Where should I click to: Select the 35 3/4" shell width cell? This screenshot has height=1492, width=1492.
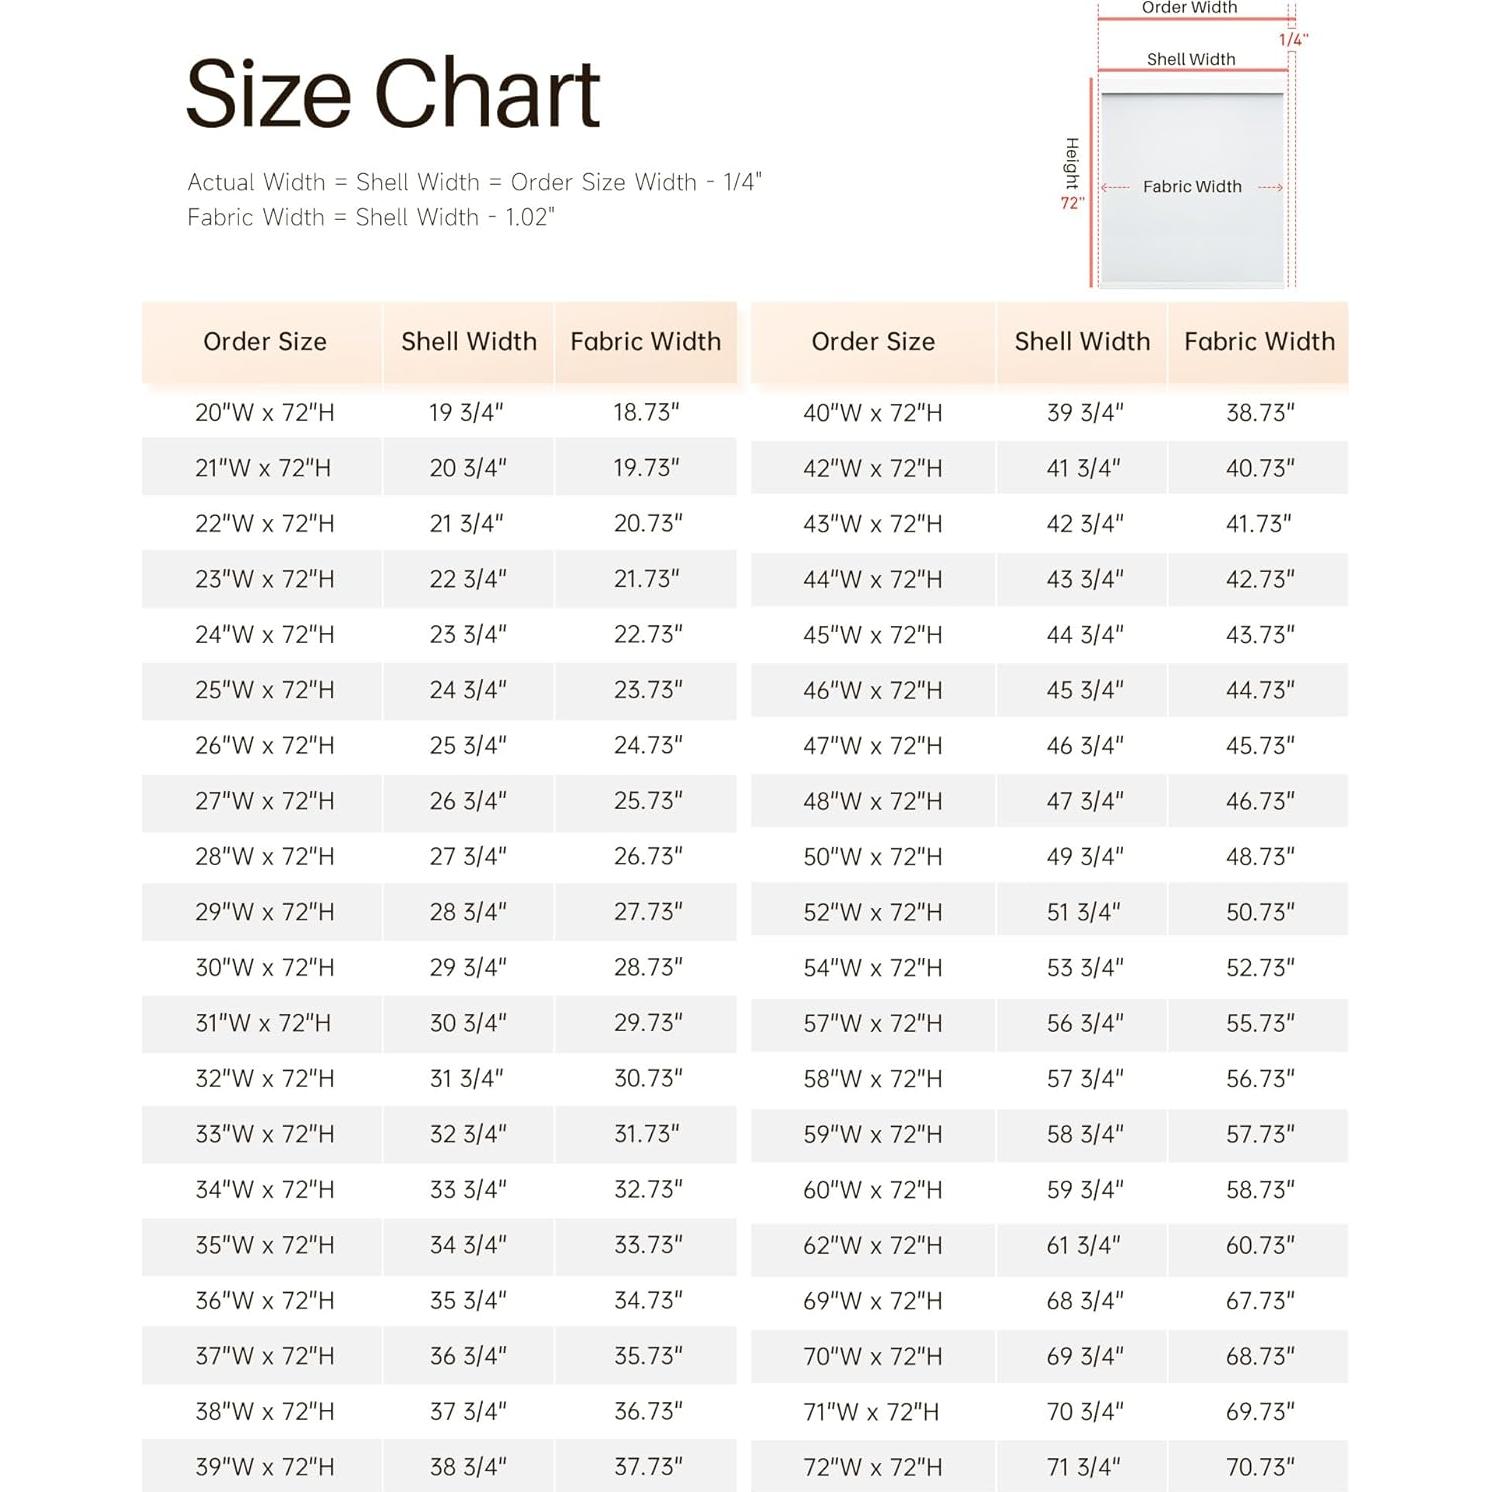(x=468, y=1301)
